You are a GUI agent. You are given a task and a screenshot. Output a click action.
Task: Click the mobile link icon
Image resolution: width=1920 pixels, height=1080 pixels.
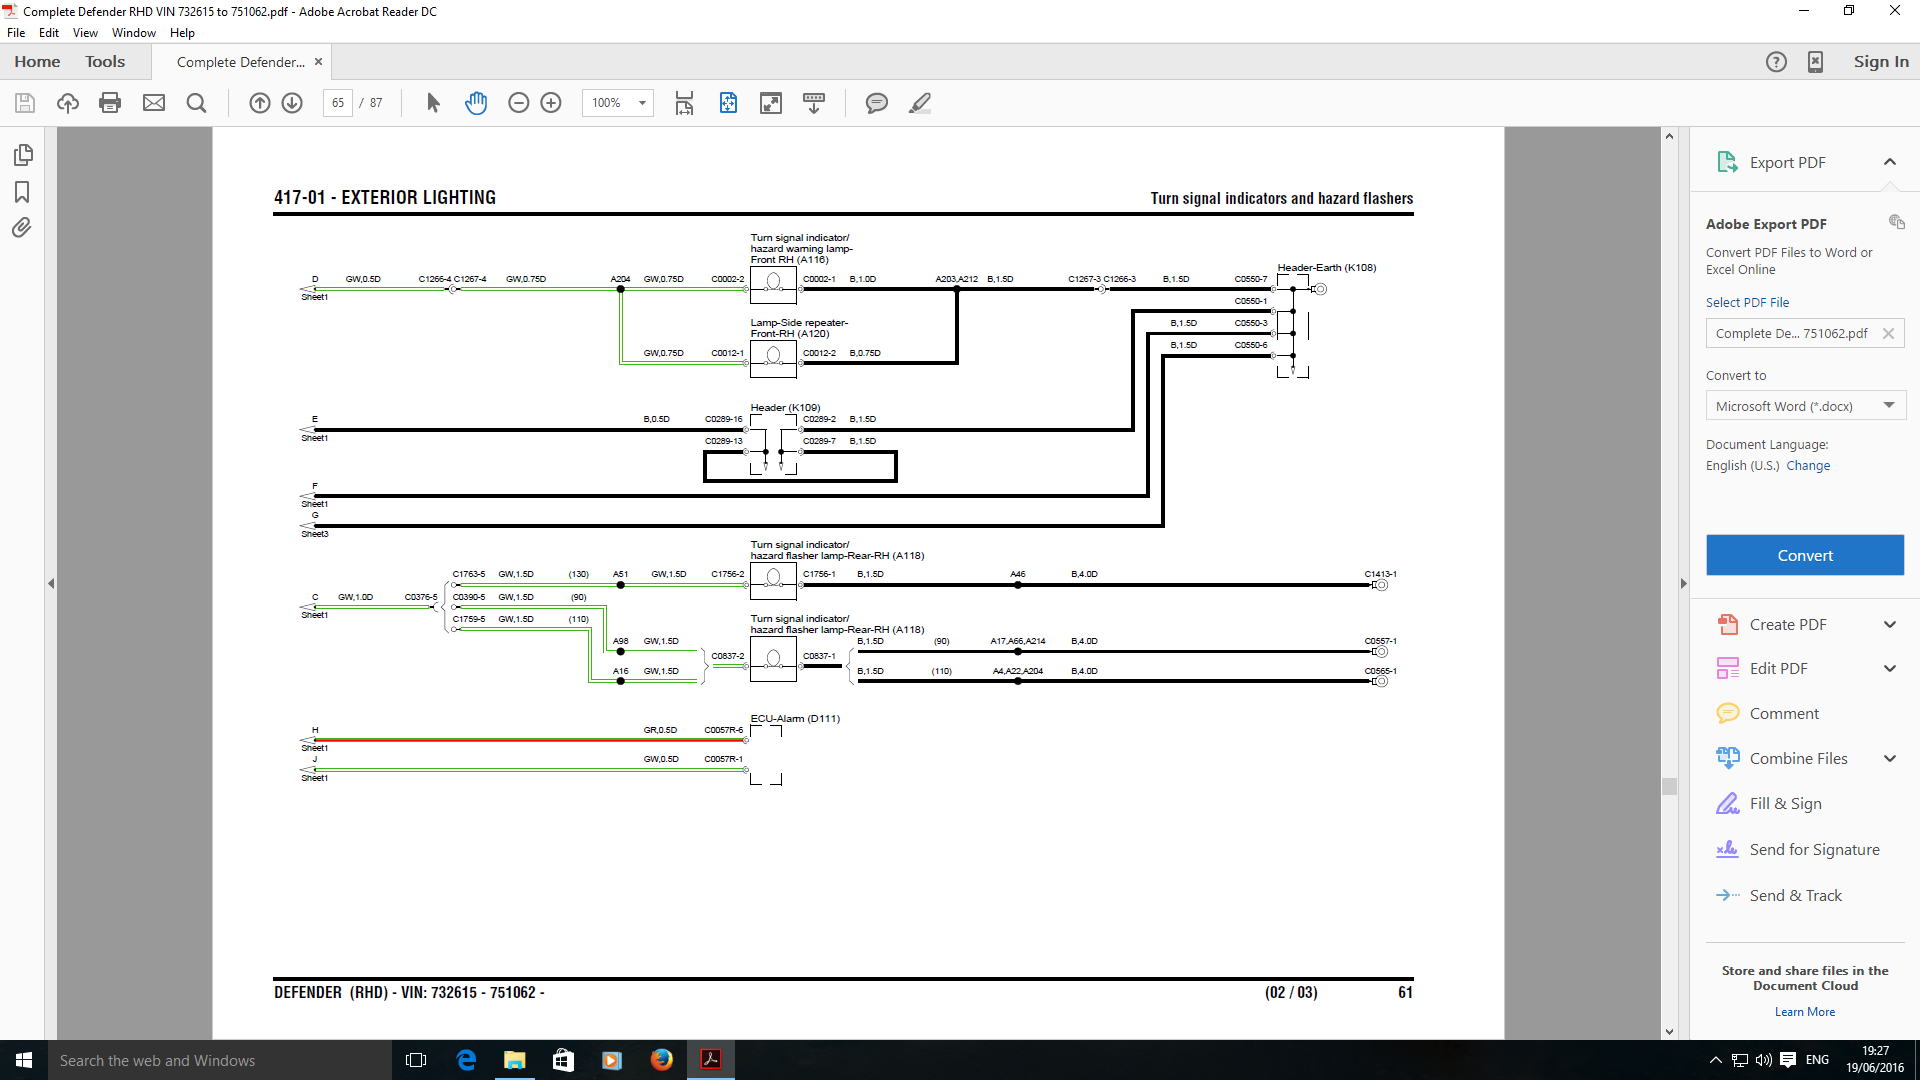pos(1815,62)
